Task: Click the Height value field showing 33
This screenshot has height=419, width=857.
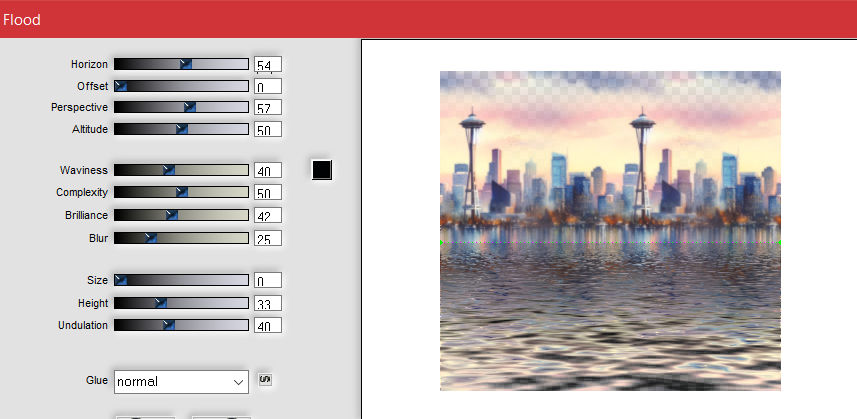Action: tap(268, 303)
